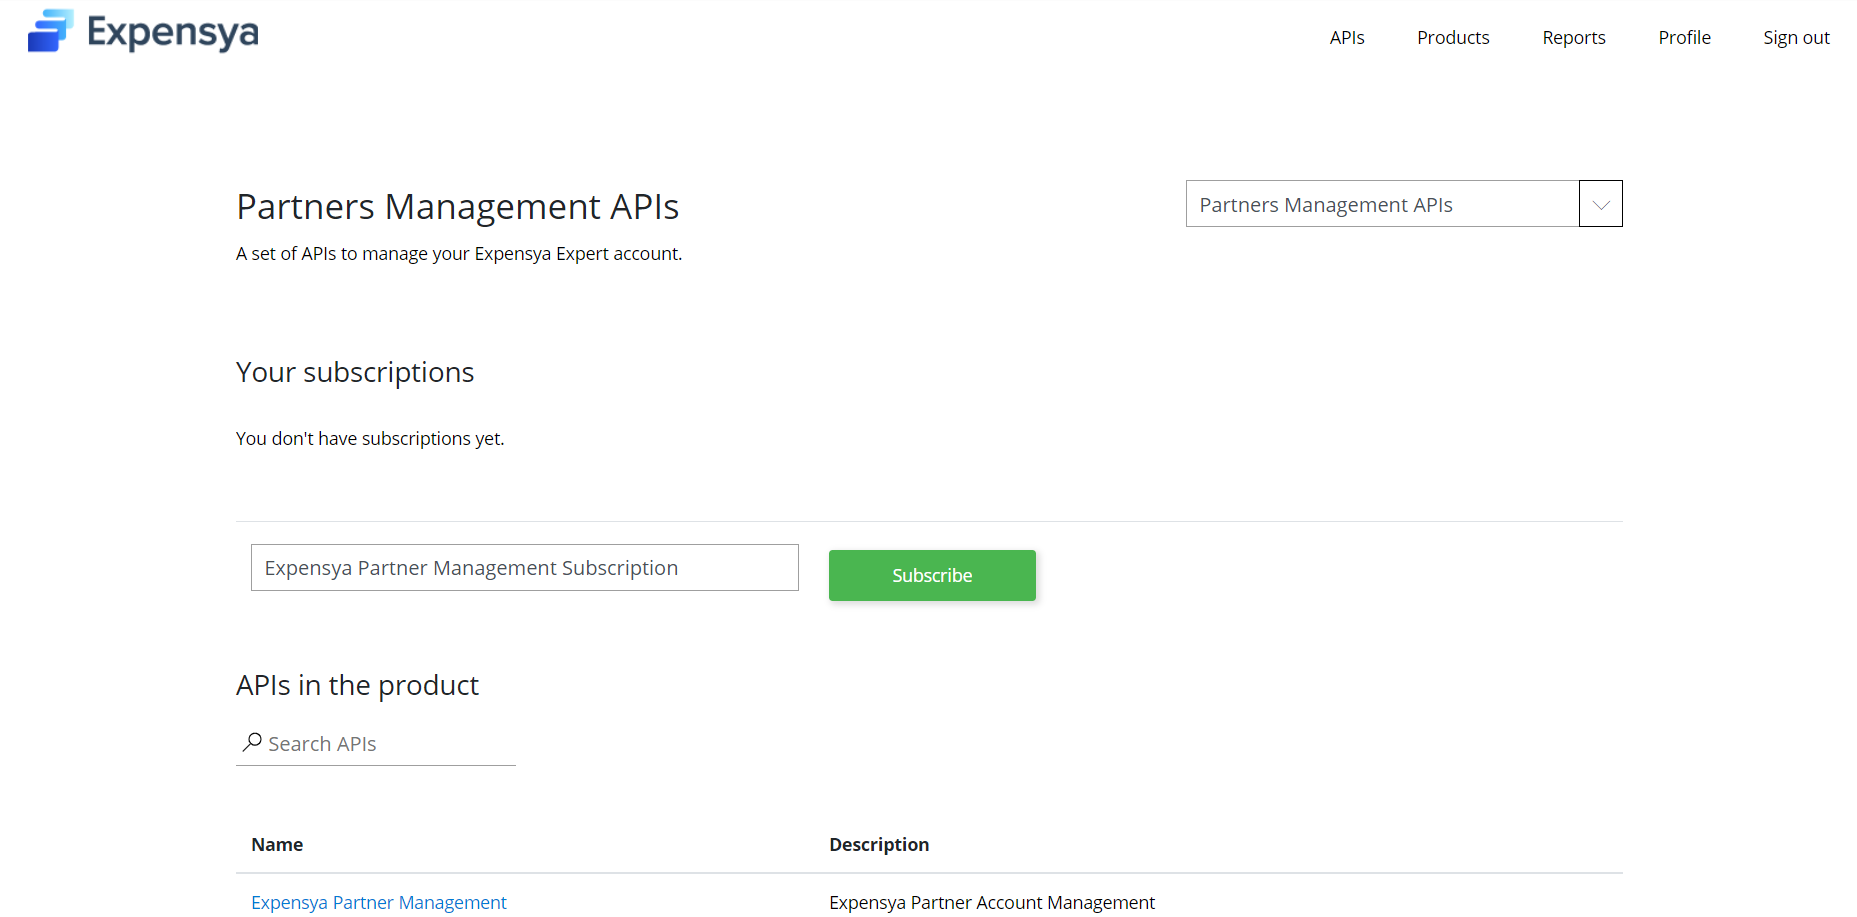
Task: Focus the subscription name text field
Action: click(524, 568)
